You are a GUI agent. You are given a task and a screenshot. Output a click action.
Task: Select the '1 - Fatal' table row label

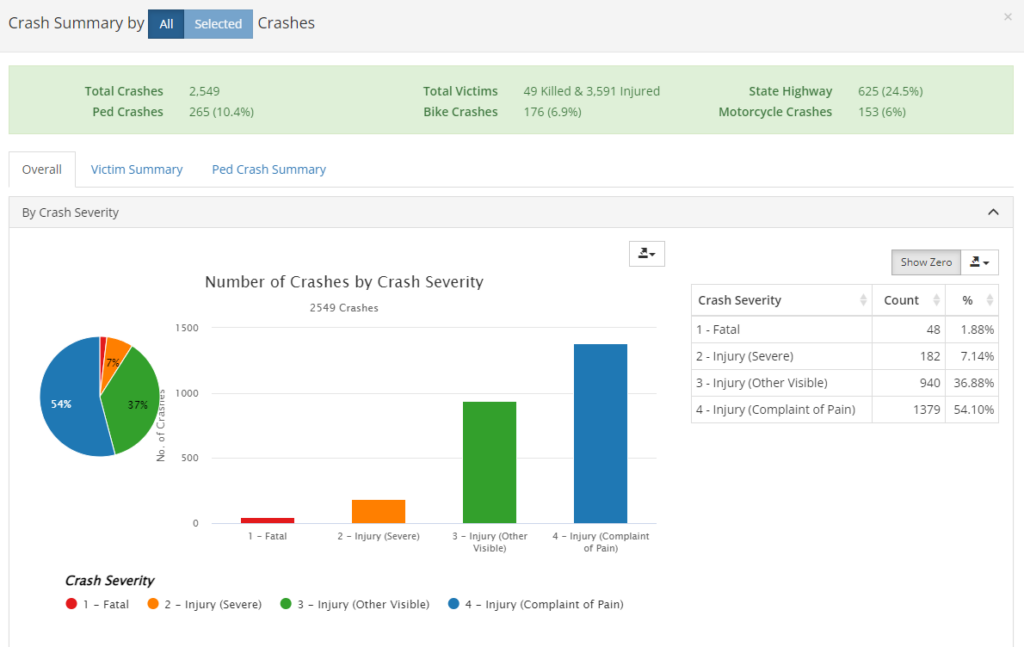point(718,330)
